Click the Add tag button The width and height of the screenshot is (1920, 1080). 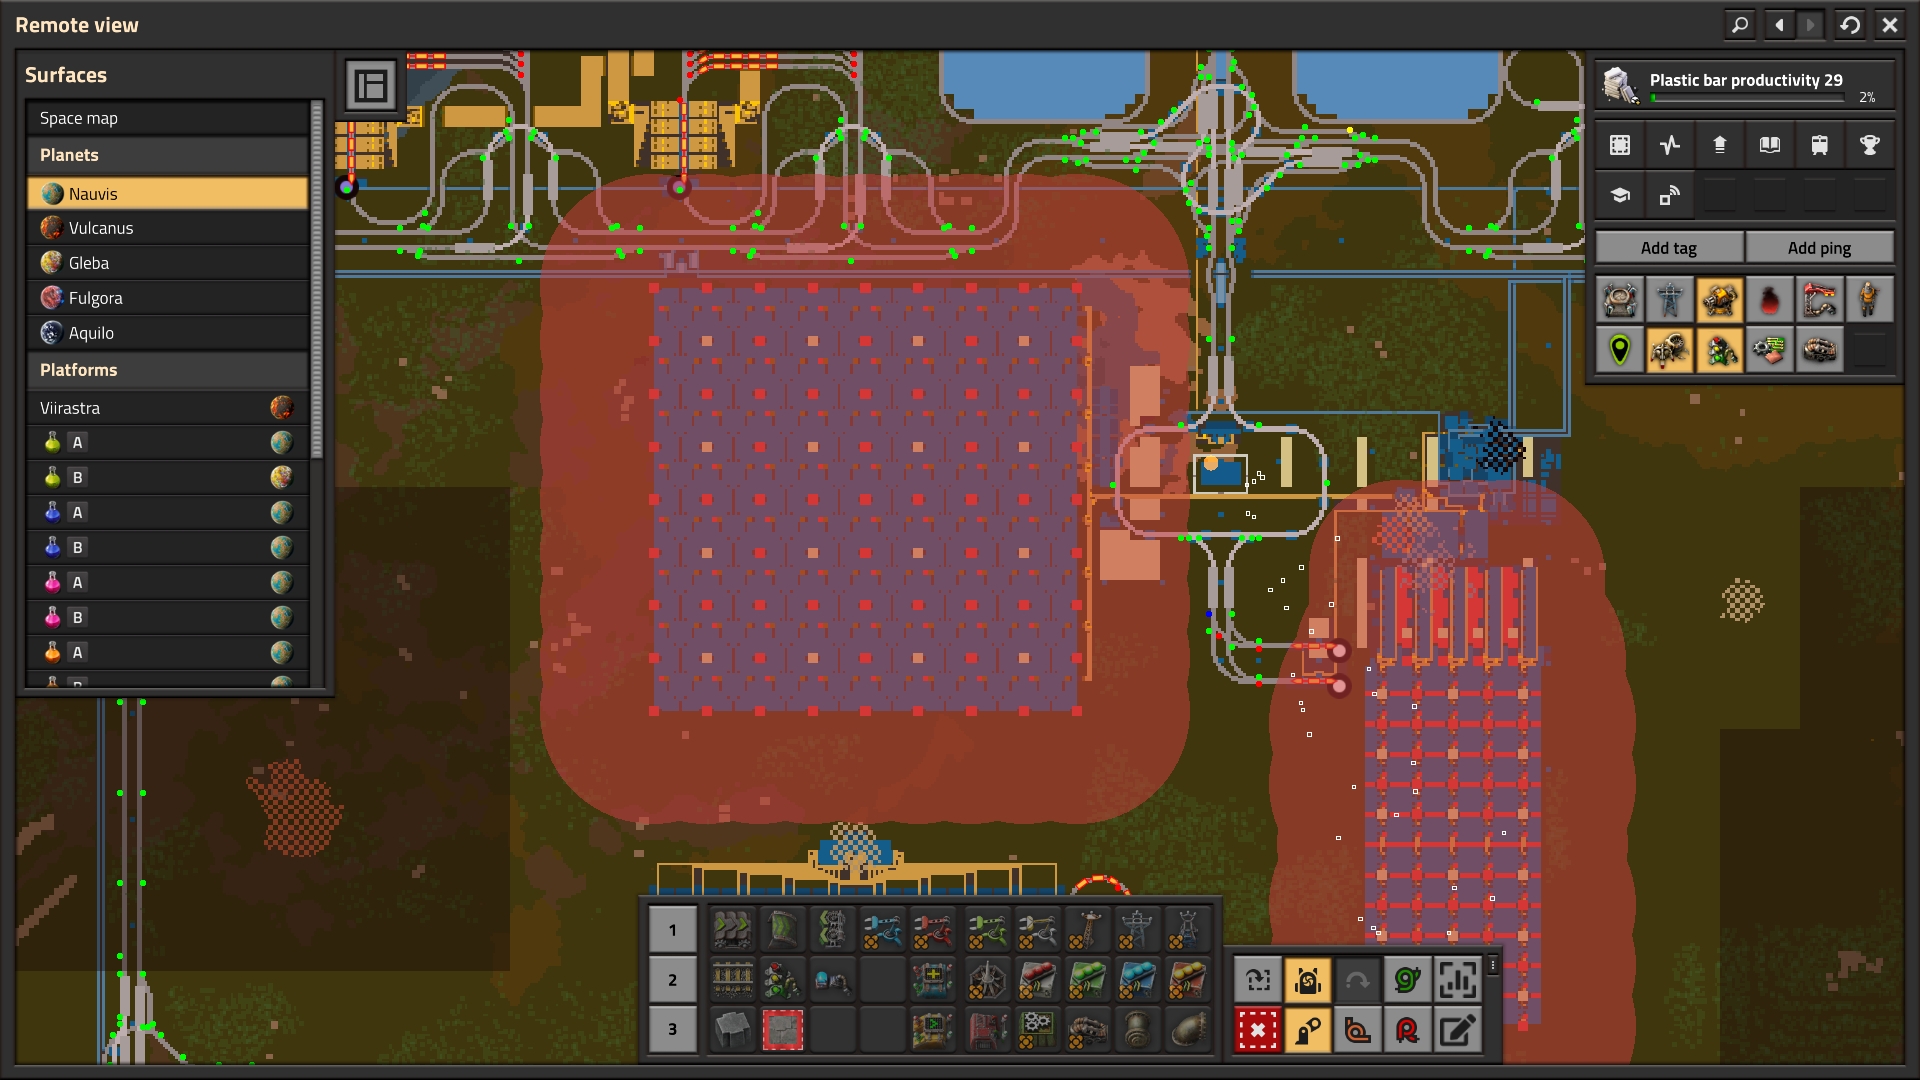pos(1669,248)
